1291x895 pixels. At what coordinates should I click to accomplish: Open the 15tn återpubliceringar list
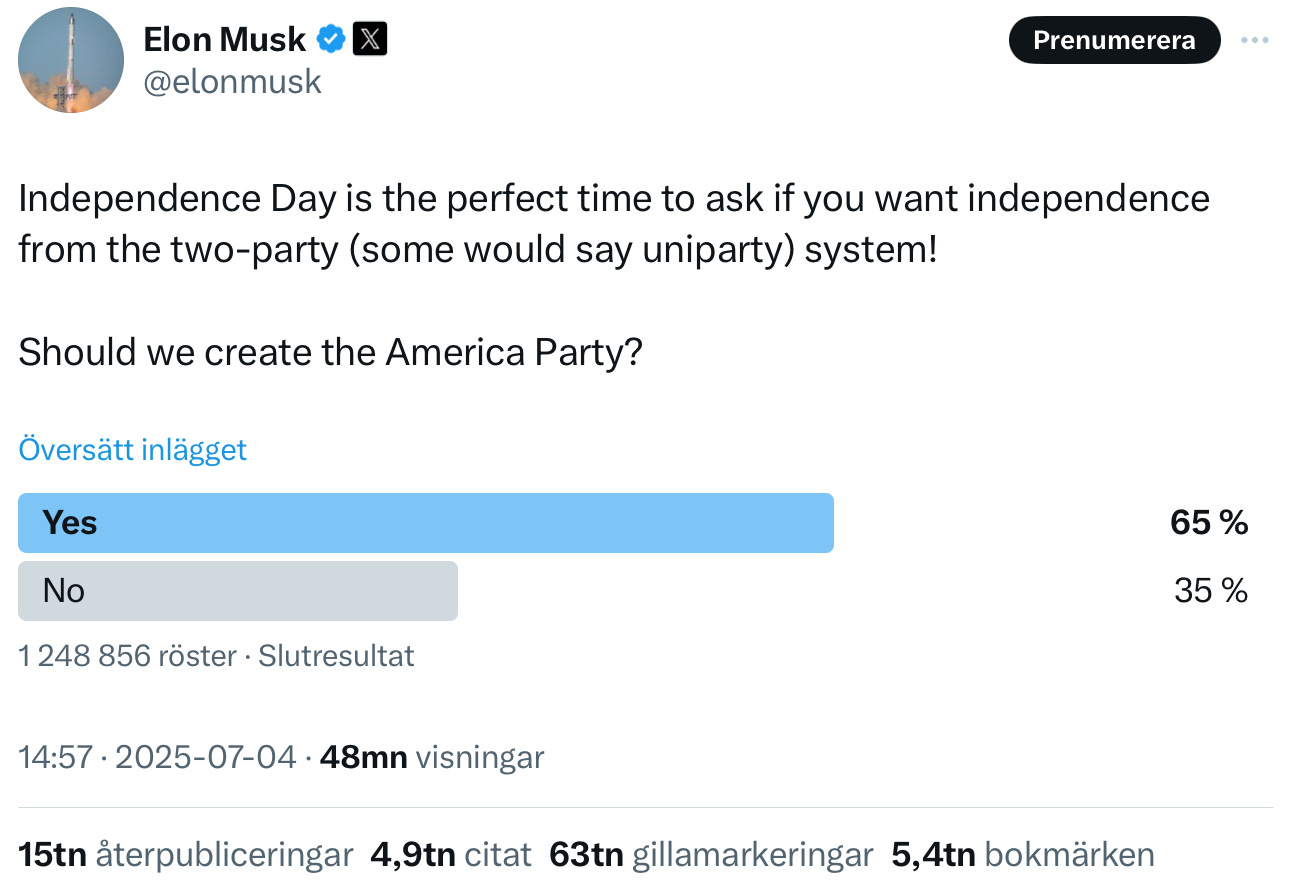(186, 855)
